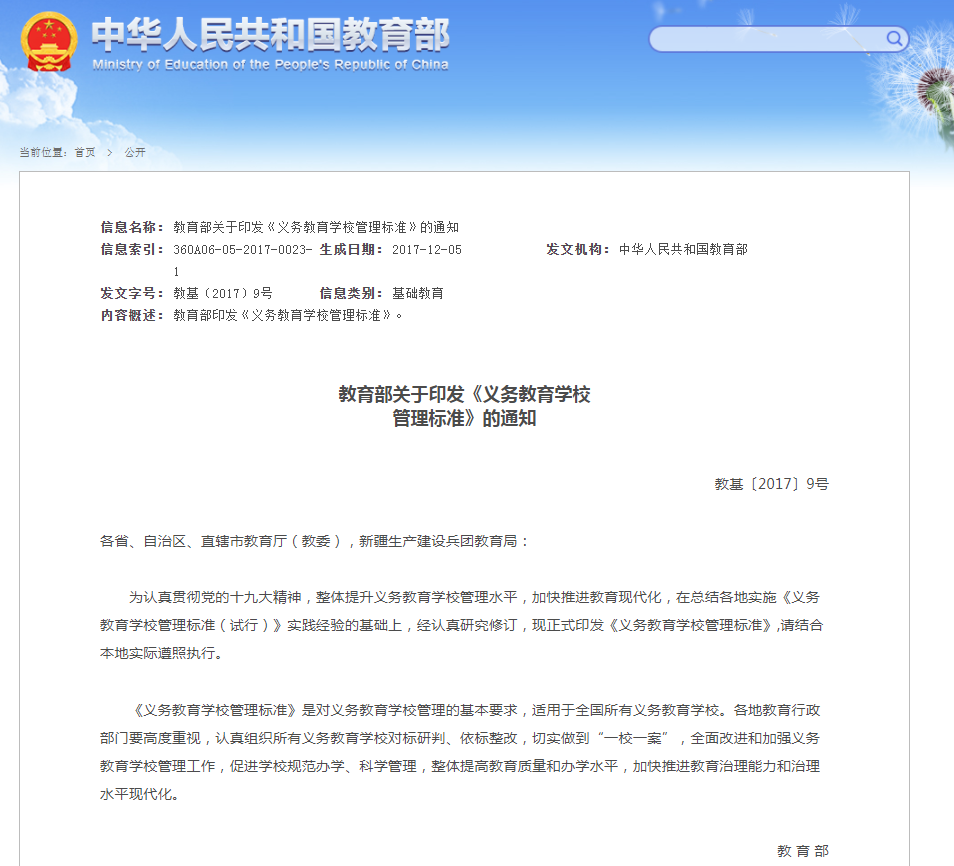The width and height of the screenshot is (954, 866).
Task: Click the 当前位置 breadcrumb label
Action: tap(43, 152)
